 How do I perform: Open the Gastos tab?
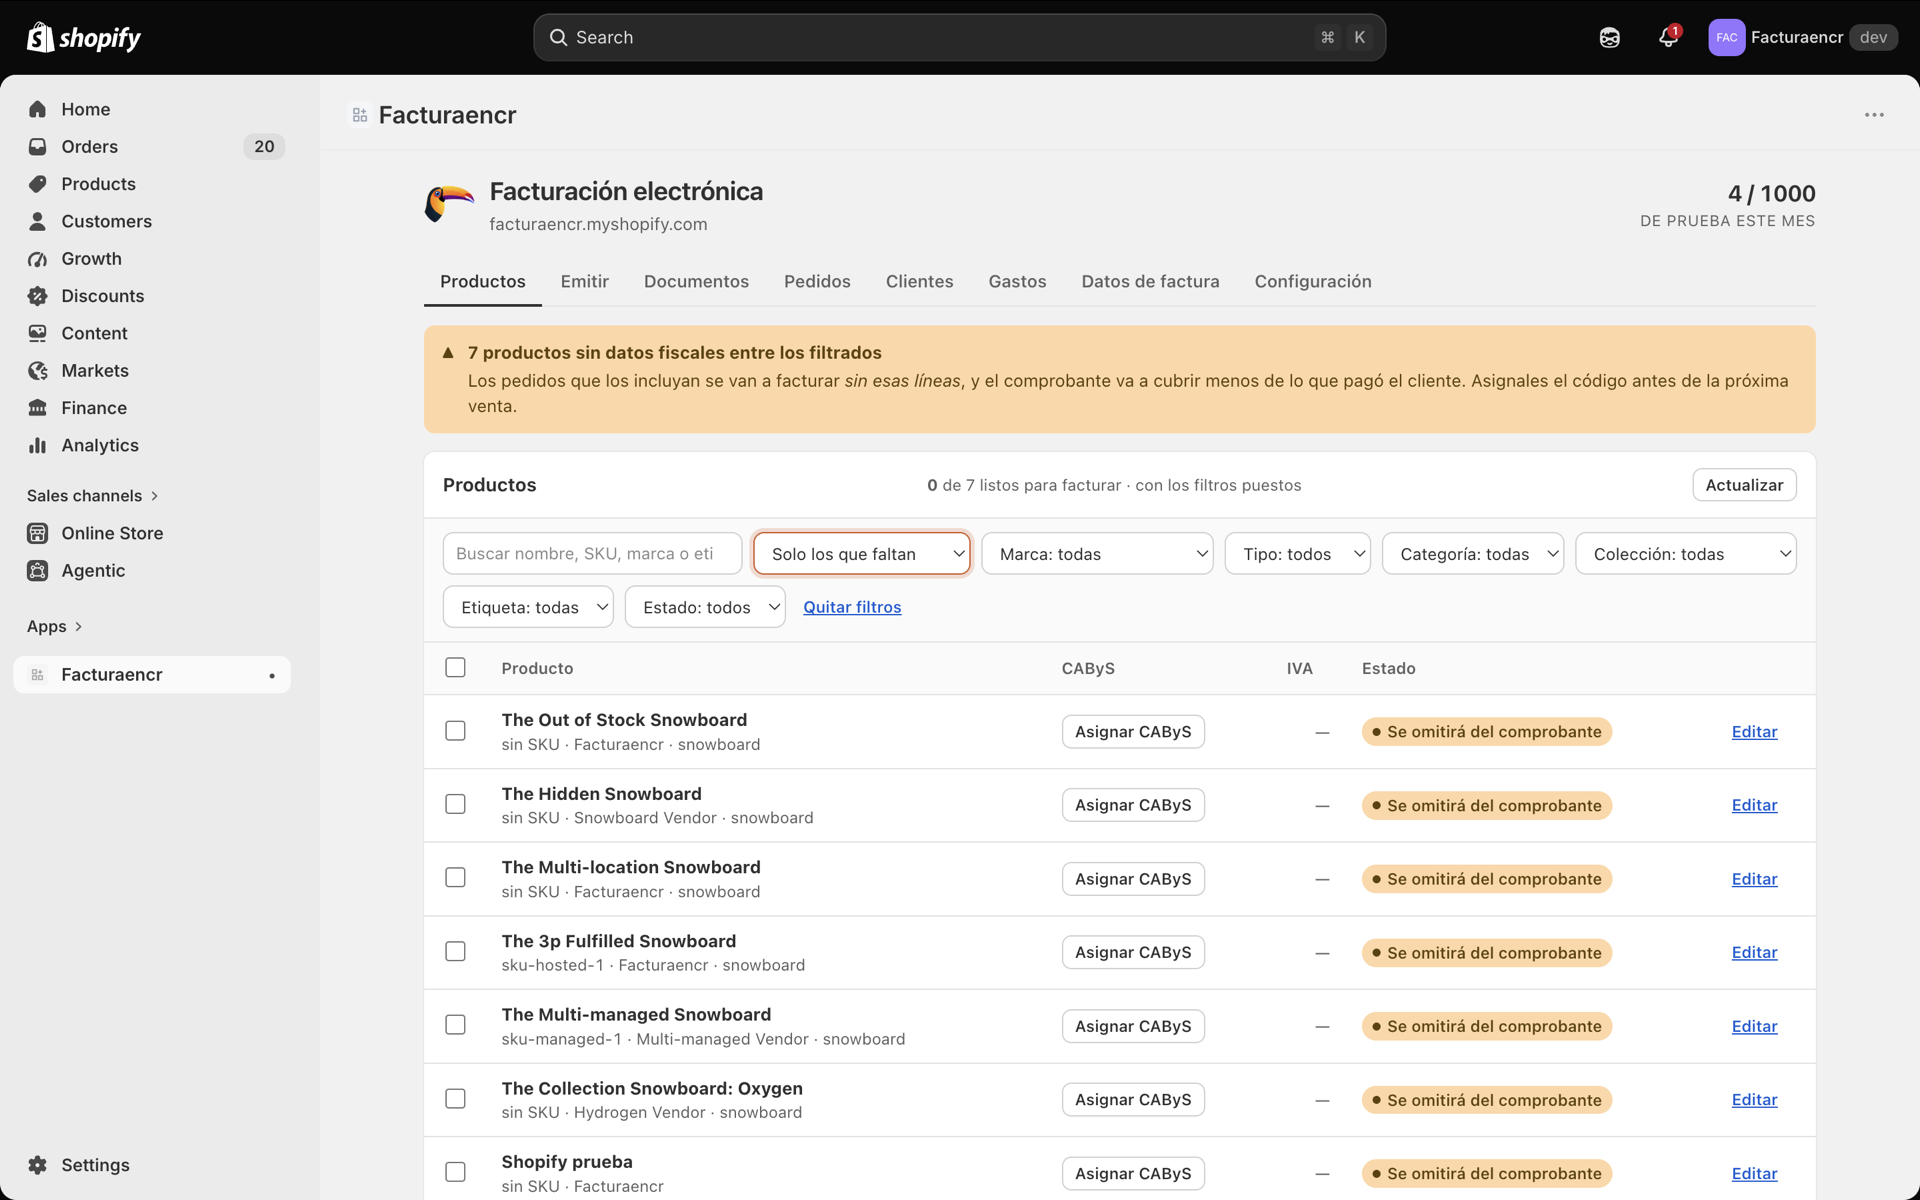pos(1017,282)
